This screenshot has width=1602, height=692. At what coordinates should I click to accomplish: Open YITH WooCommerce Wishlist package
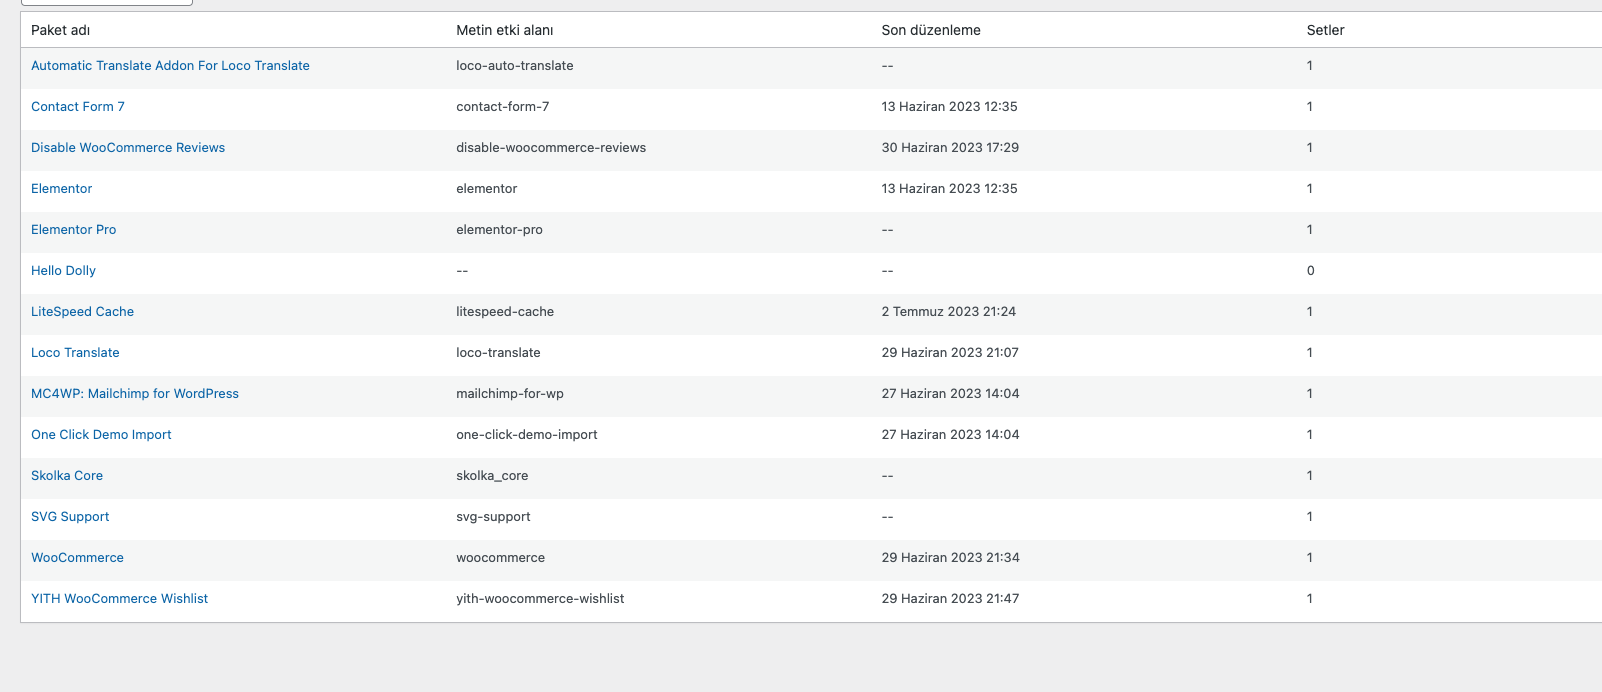119,599
